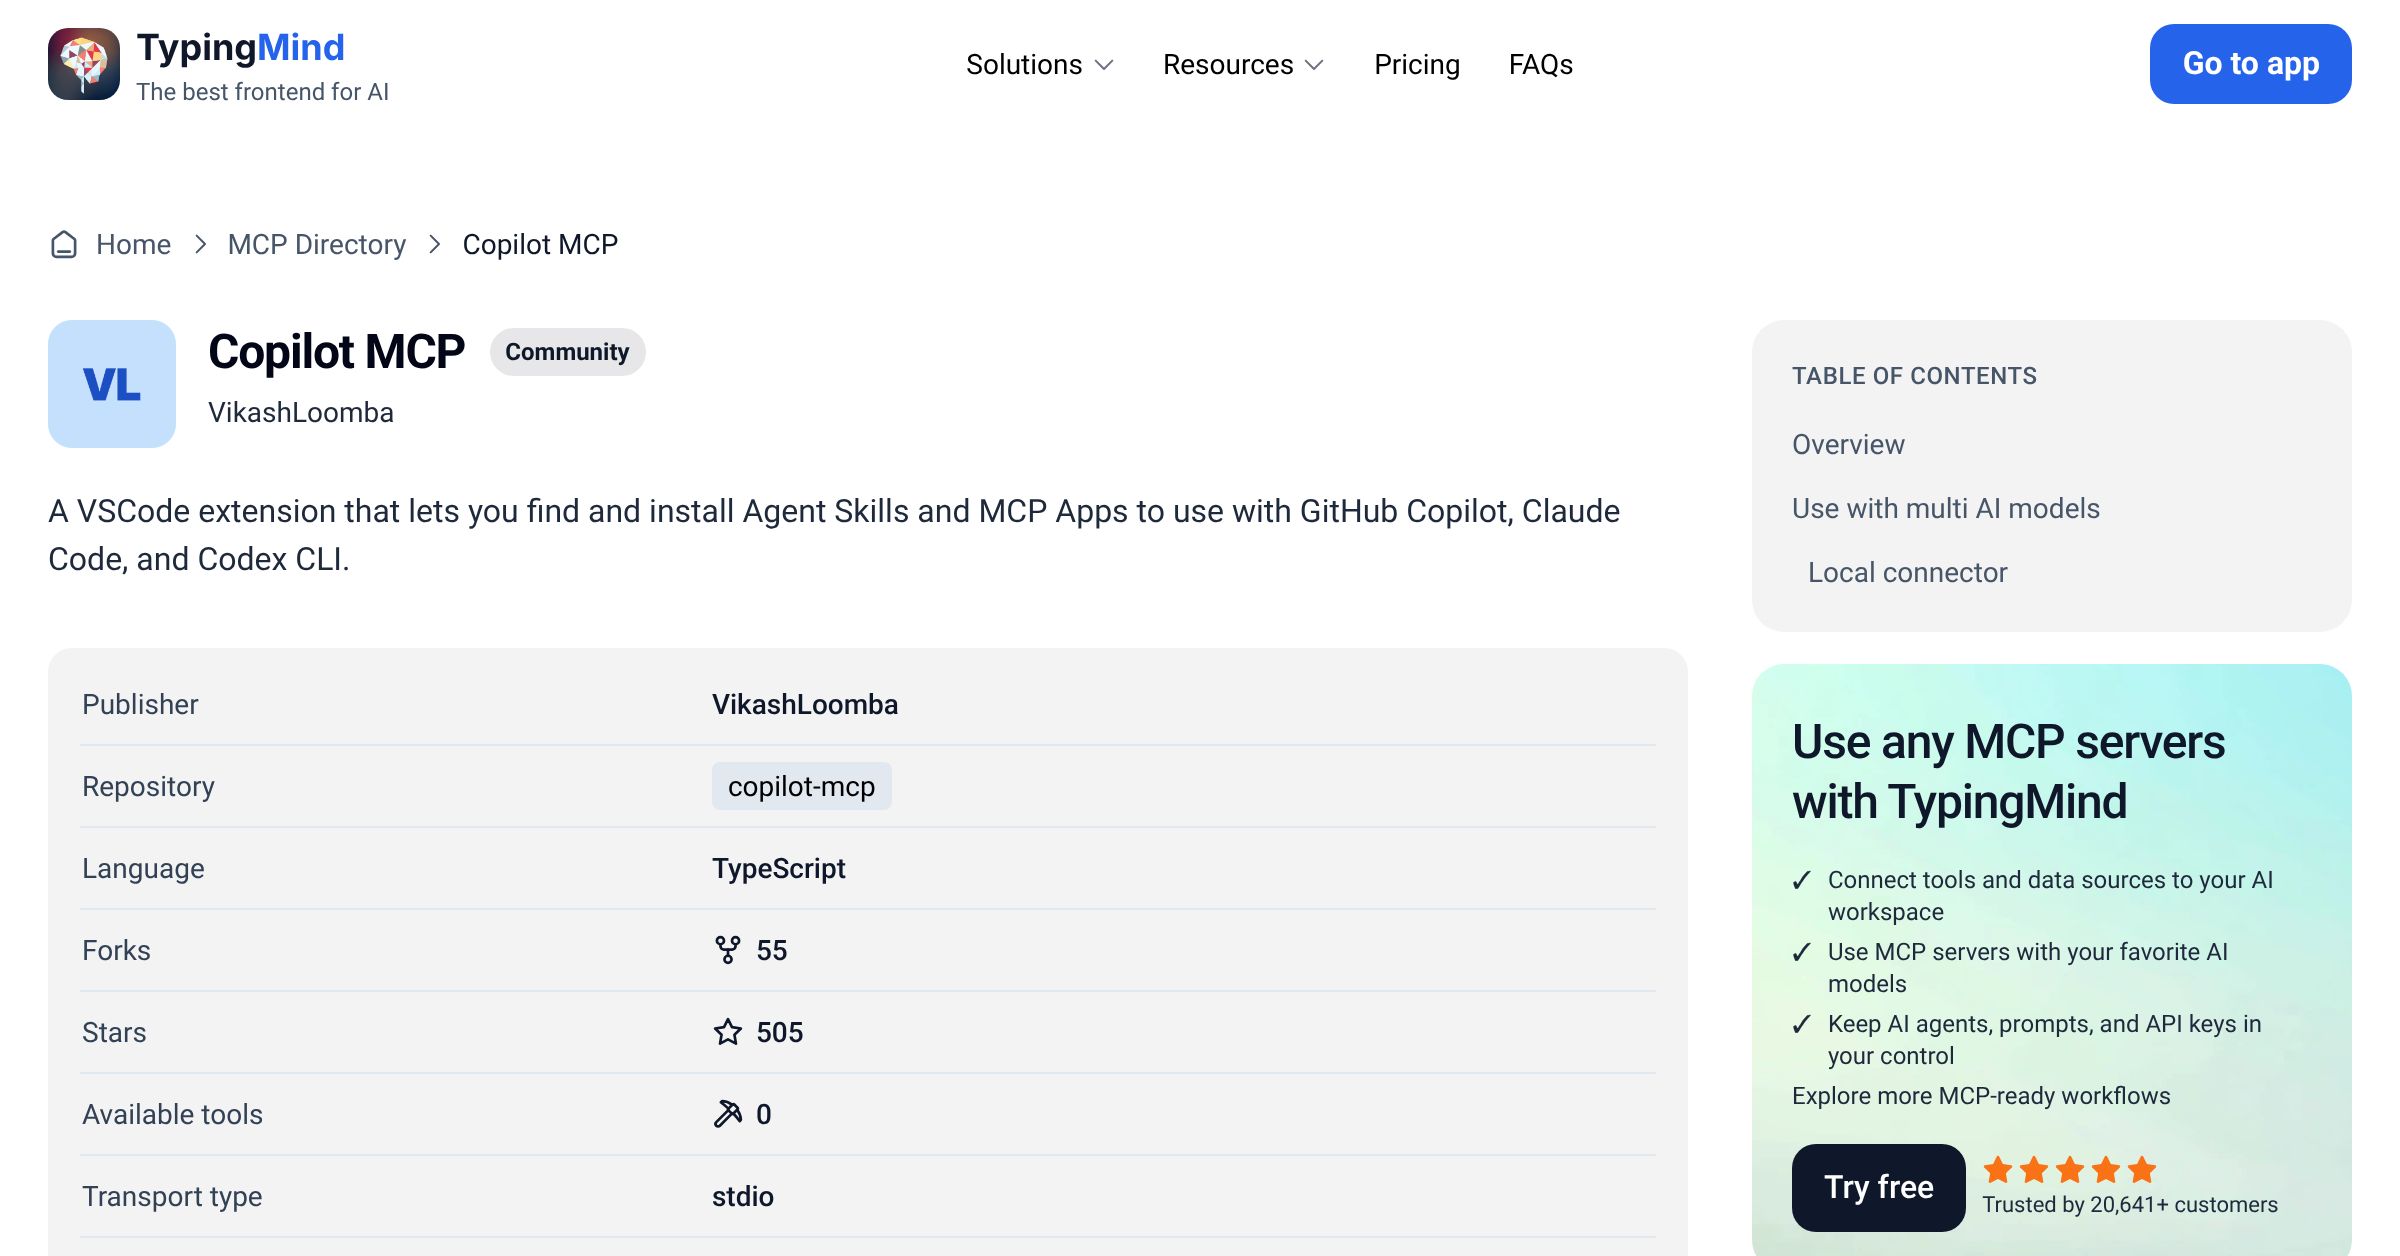Click the Community badge

coord(567,352)
